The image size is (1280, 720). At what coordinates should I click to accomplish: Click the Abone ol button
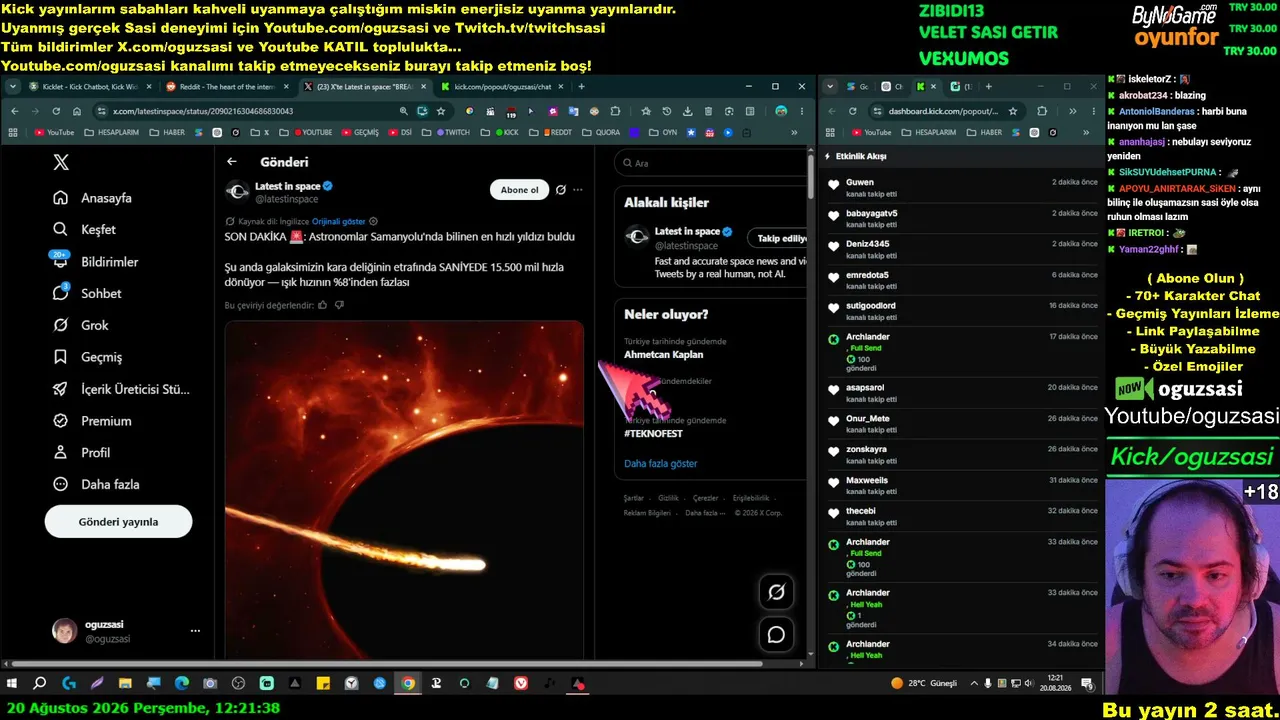[519, 190]
